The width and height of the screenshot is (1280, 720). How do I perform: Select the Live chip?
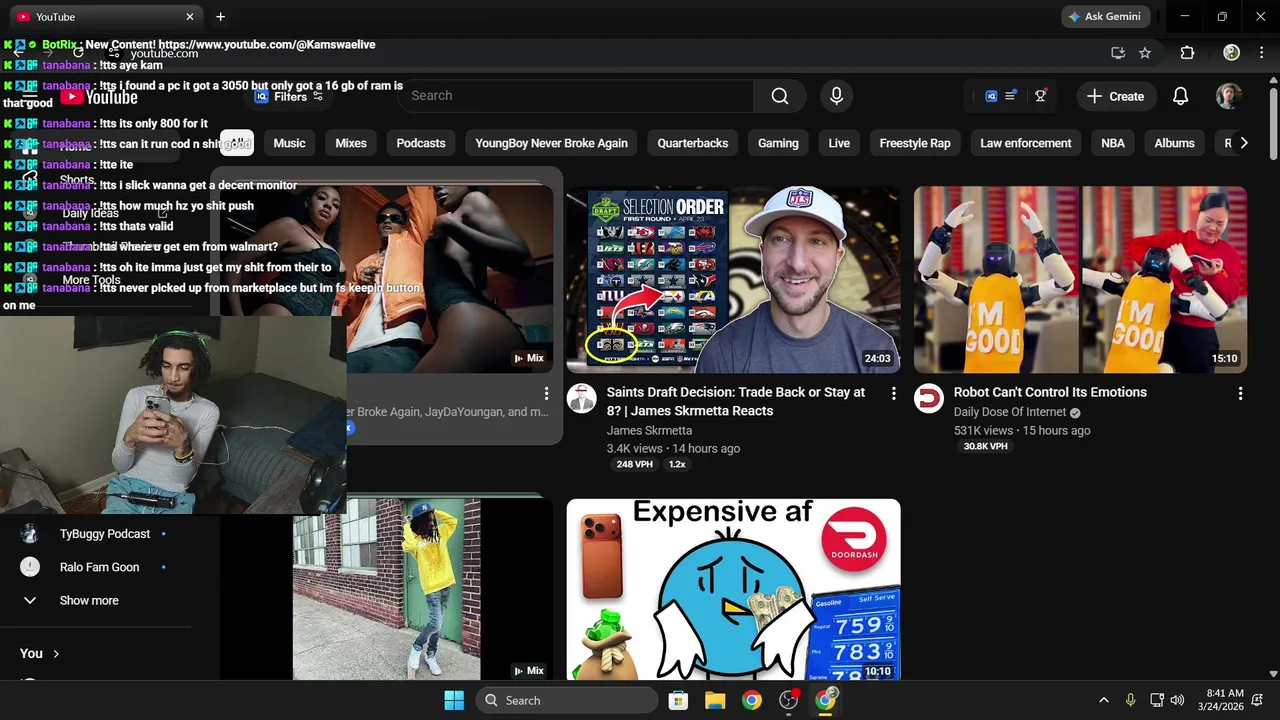(x=839, y=143)
